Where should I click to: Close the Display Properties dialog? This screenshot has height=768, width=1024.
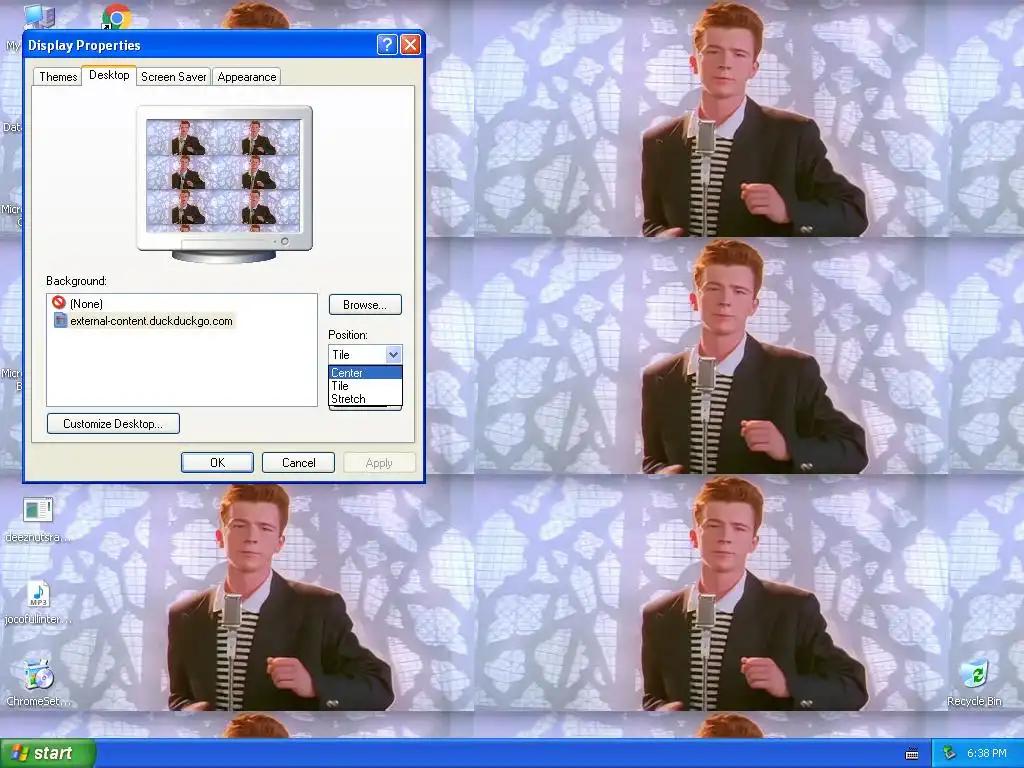pos(410,44)
